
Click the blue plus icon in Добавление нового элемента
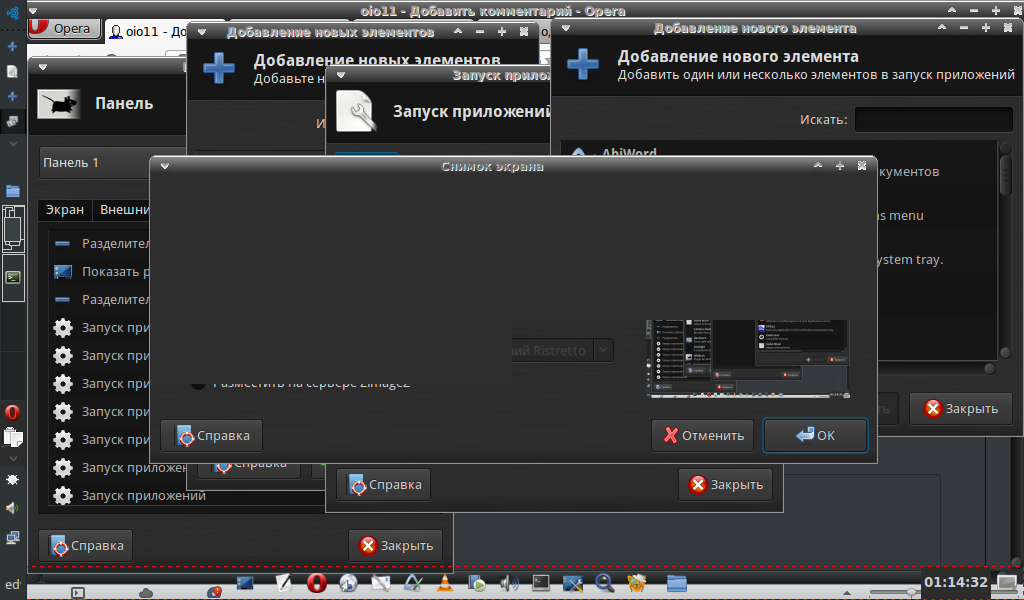pos(583,64)
